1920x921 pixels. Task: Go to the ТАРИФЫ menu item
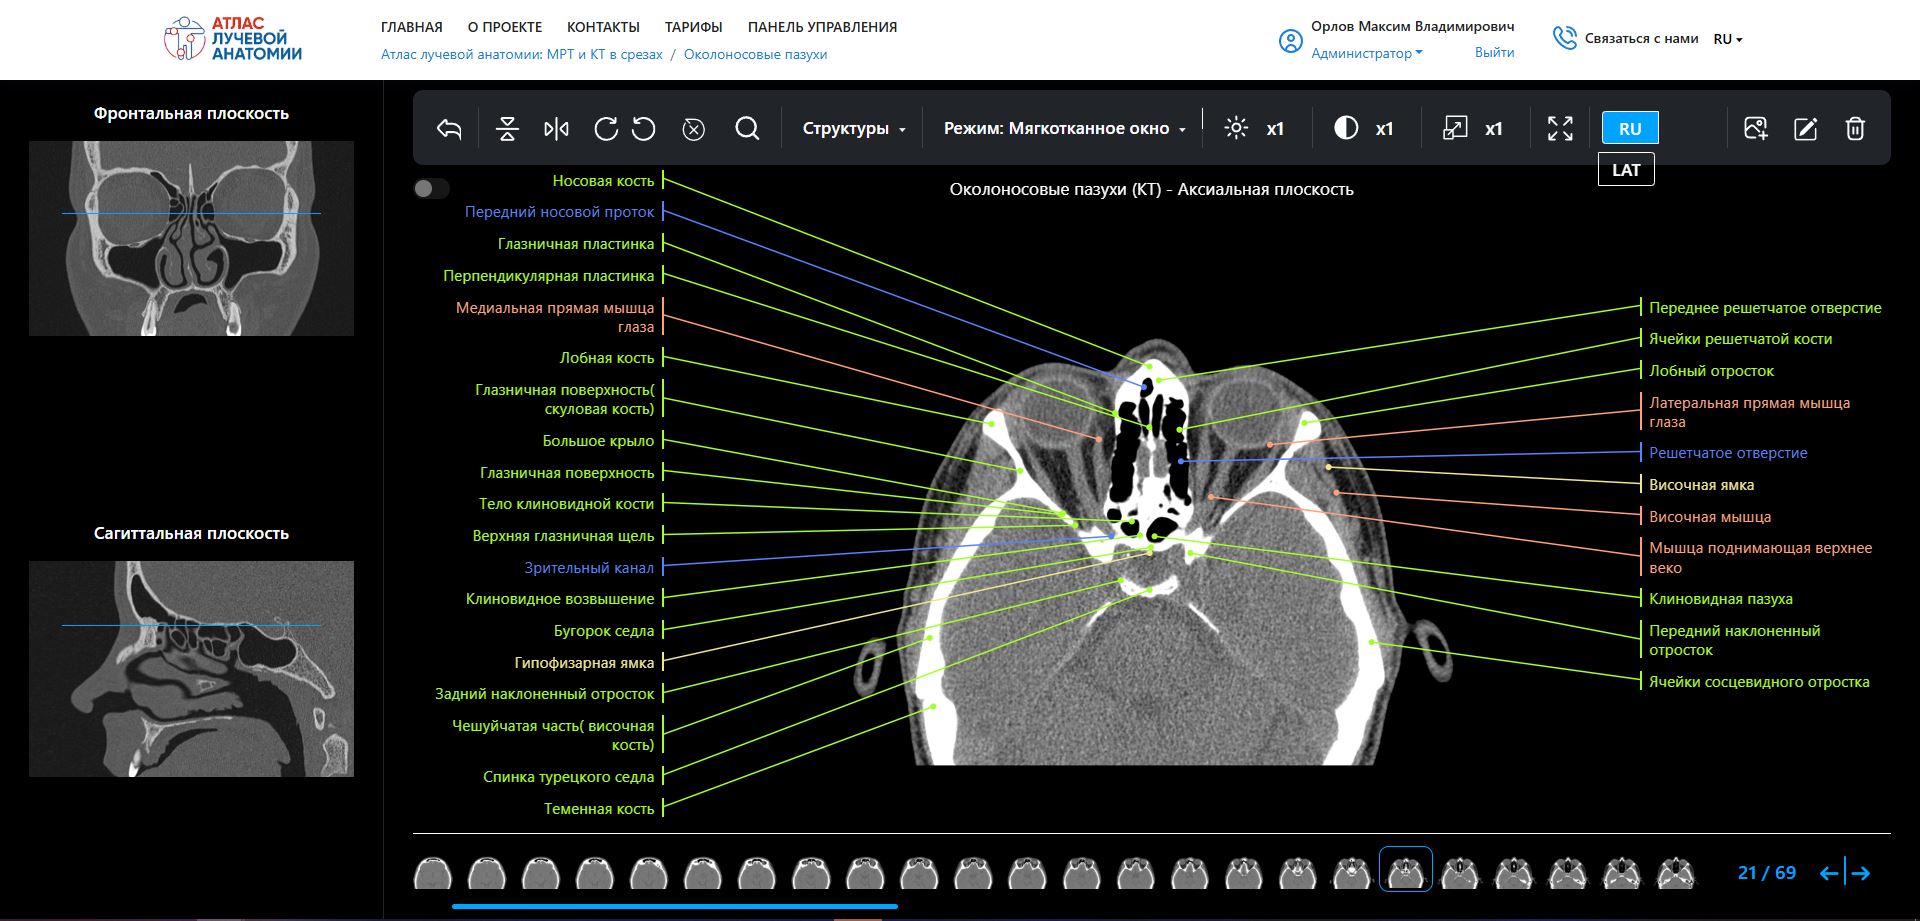(x=693, y=27)
